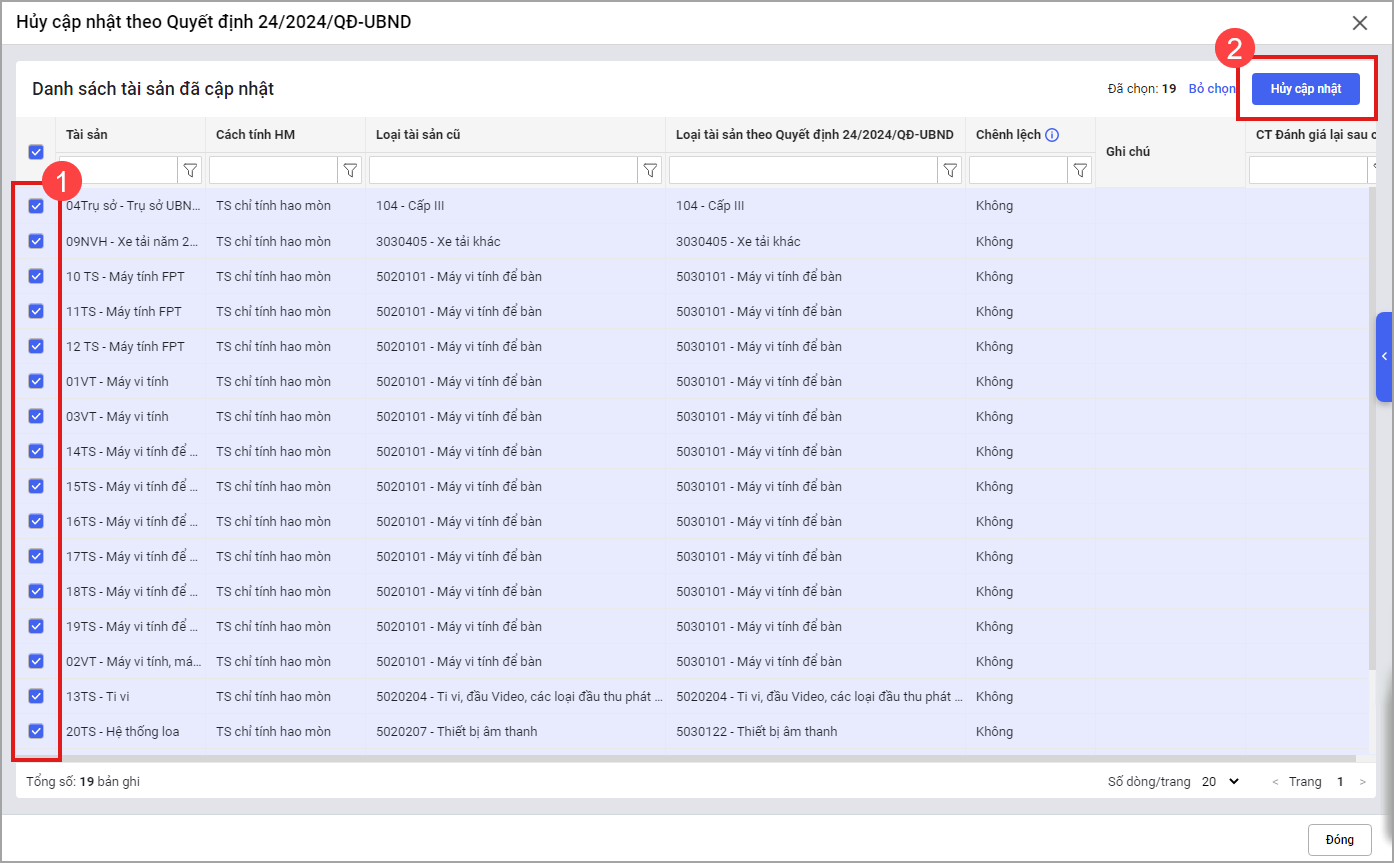Open the Số dòng/trang rows-per-page dropdown
The height and width of the screenshot is (863, 1394).
click(x=1220, y=782)
